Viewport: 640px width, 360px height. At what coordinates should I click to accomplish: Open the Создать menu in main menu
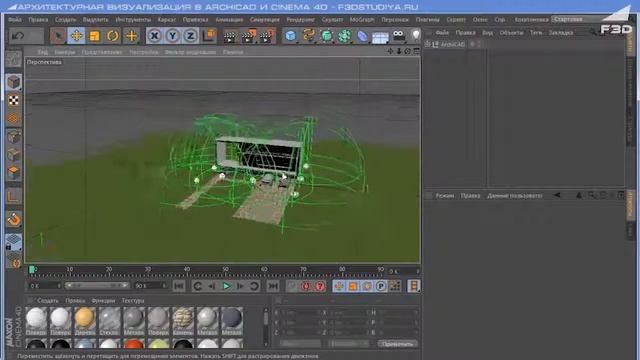65,19
